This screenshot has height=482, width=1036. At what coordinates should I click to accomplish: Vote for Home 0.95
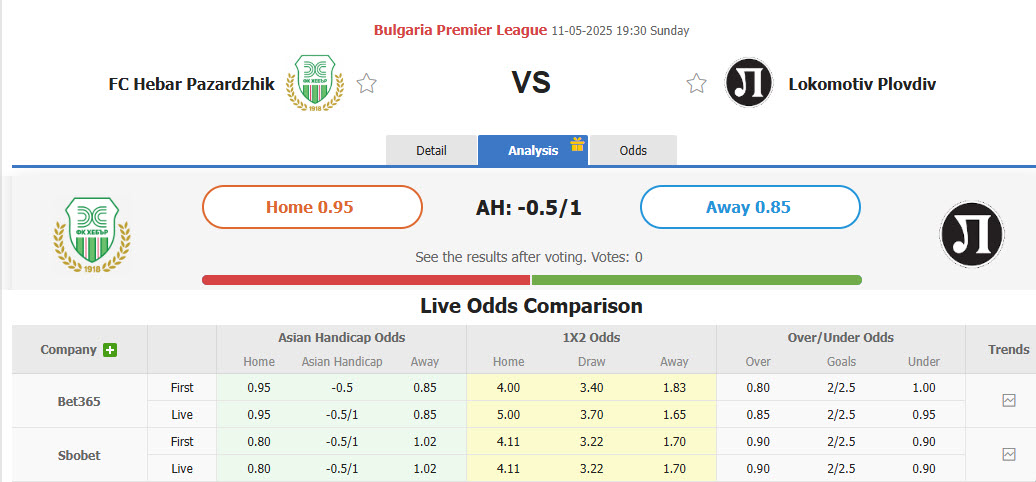point(312,207)
